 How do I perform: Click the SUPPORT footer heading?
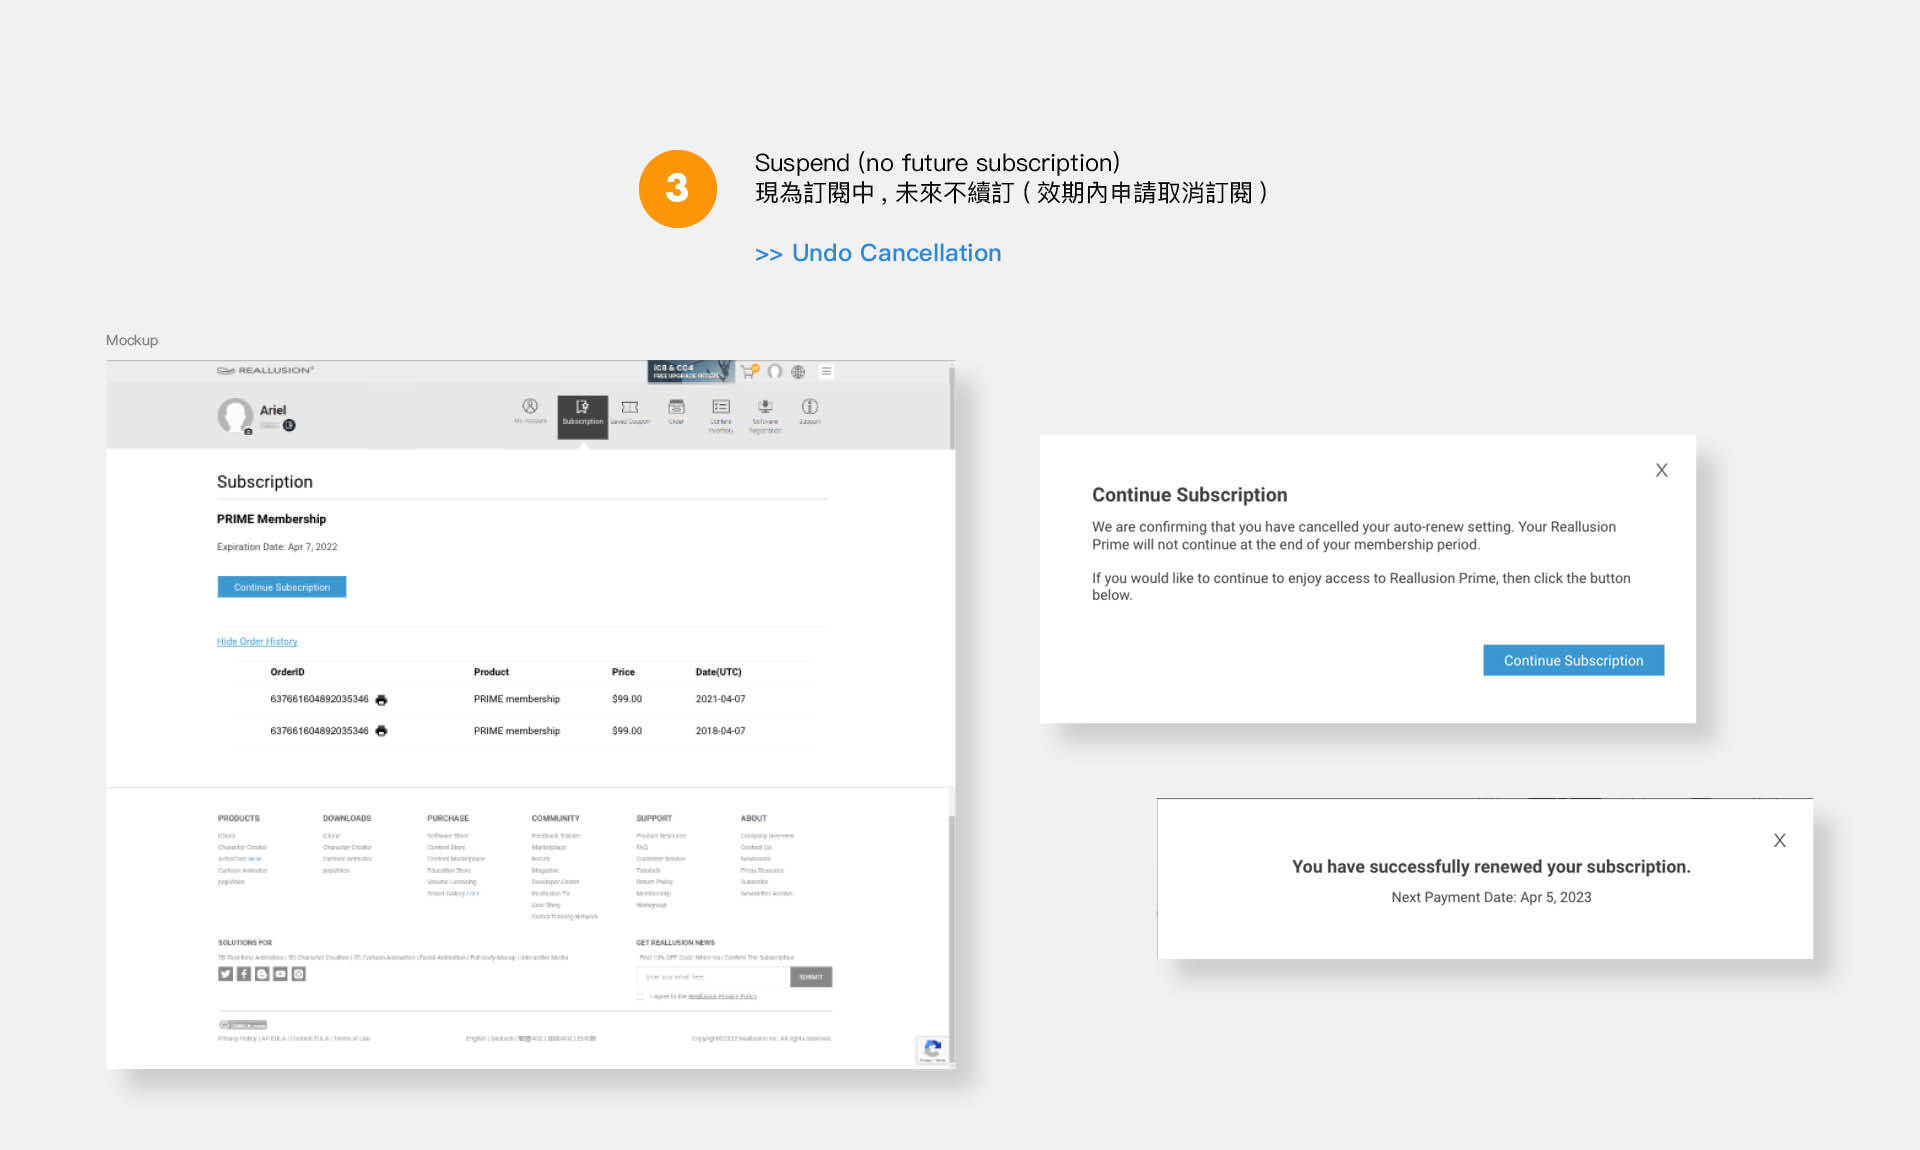pyautogui.click(x=654, y=818)
